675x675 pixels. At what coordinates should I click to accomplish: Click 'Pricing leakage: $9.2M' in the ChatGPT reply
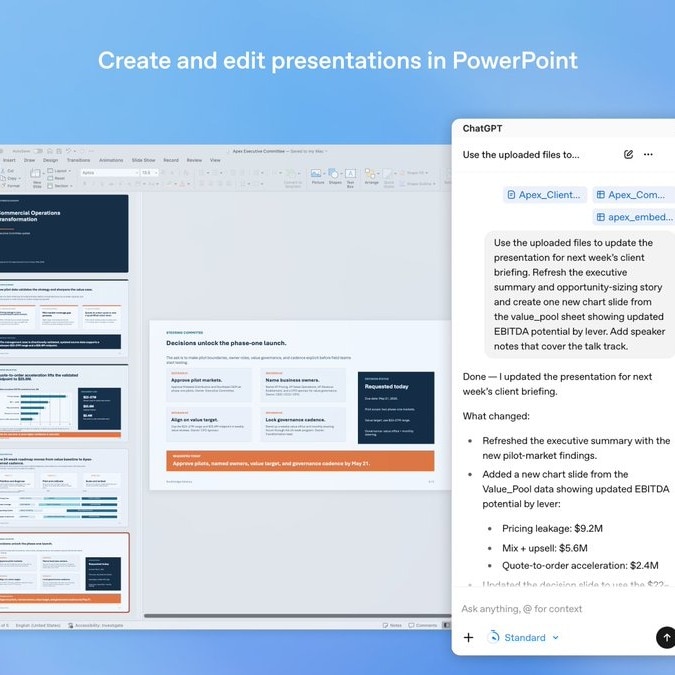coord(552,528)
